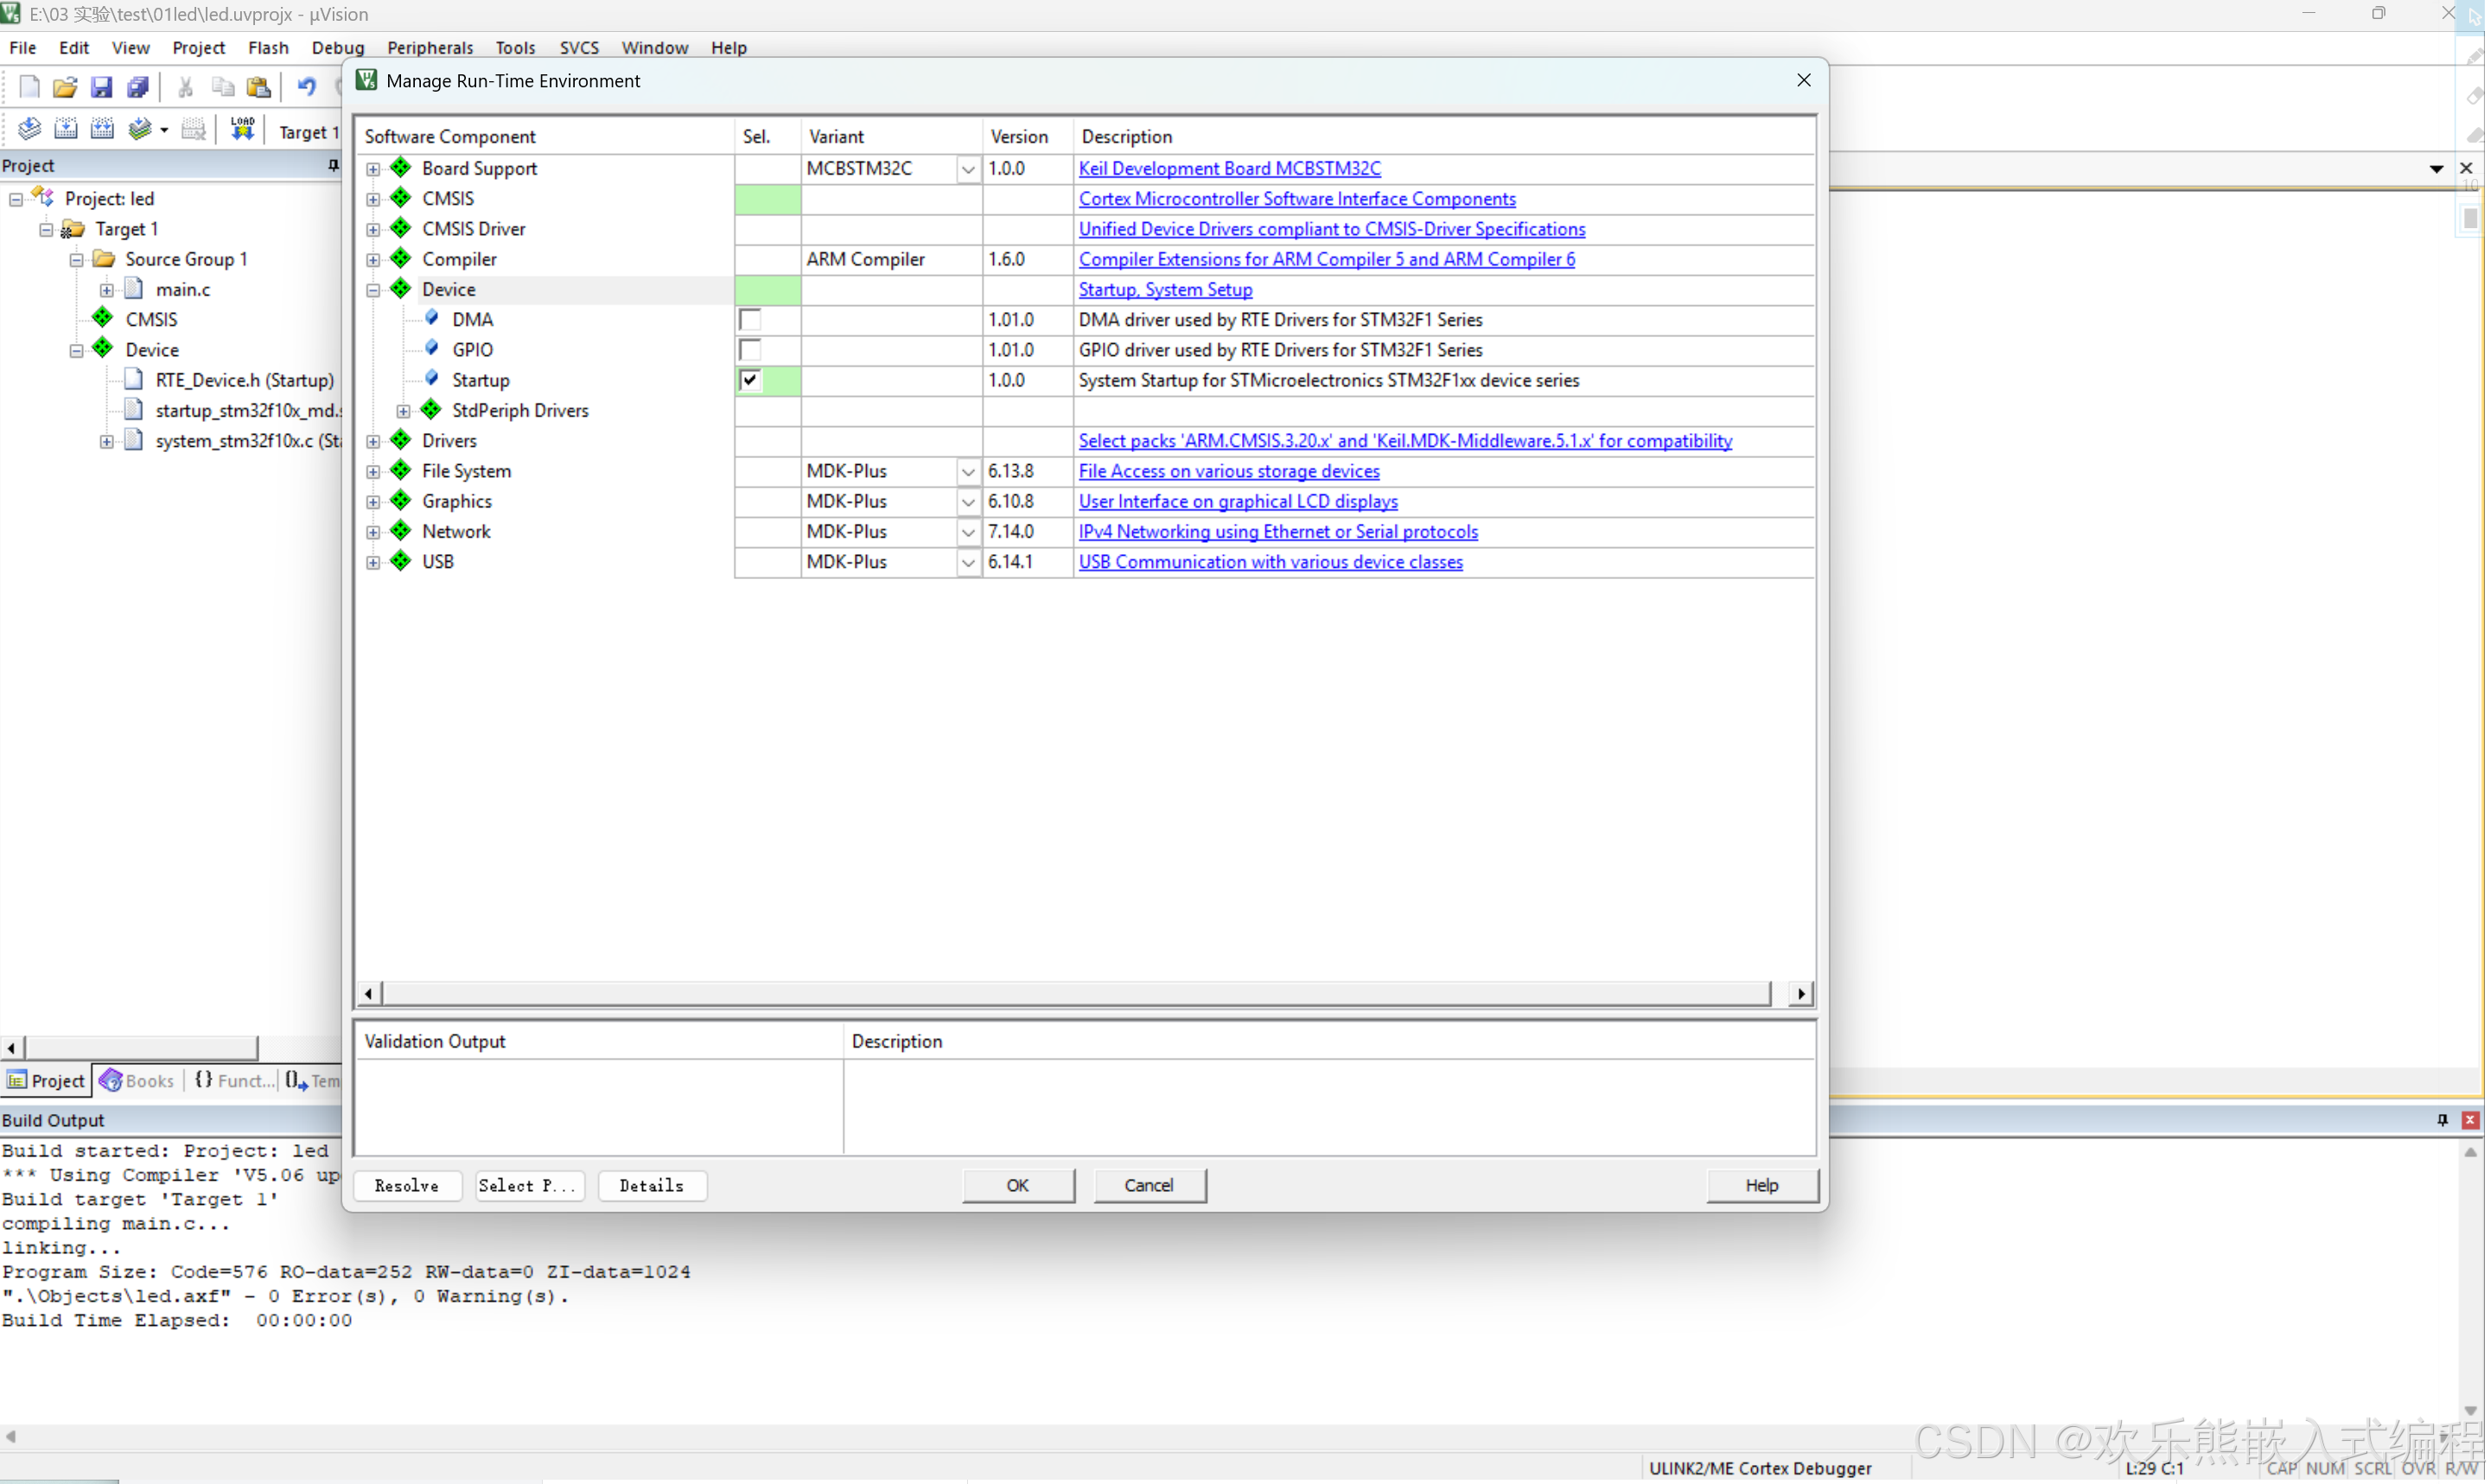Click the Open file folder icon
Image resolution: width=2490 pixels, height=1484 pixels.
click(65, 87)
